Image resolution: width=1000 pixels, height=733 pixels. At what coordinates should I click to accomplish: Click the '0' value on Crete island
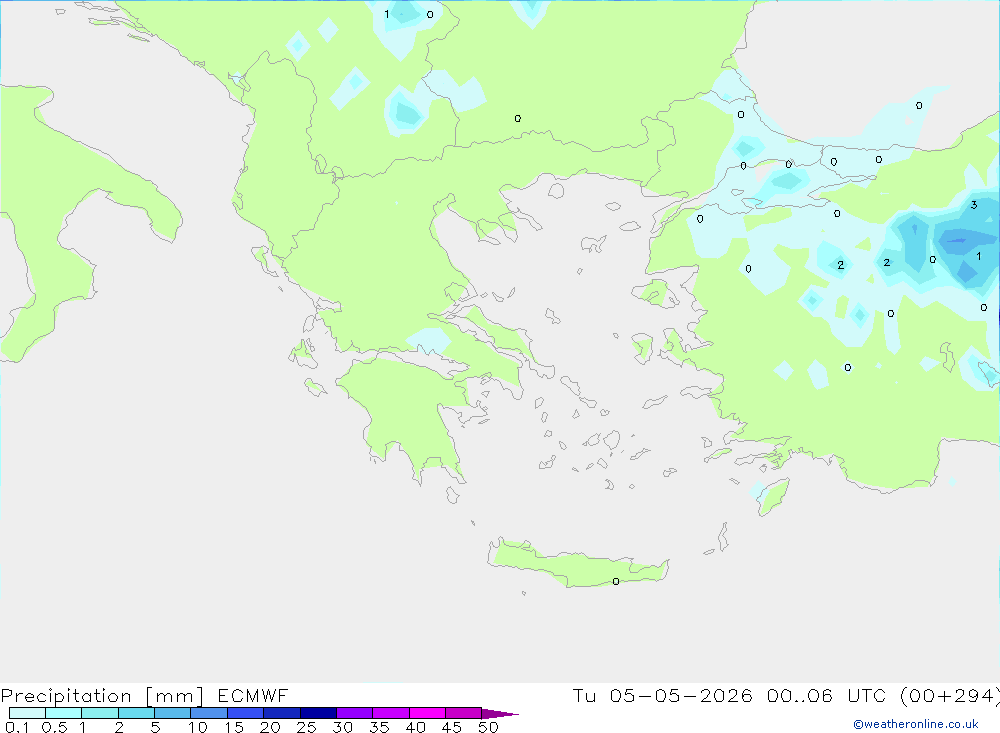615,581
